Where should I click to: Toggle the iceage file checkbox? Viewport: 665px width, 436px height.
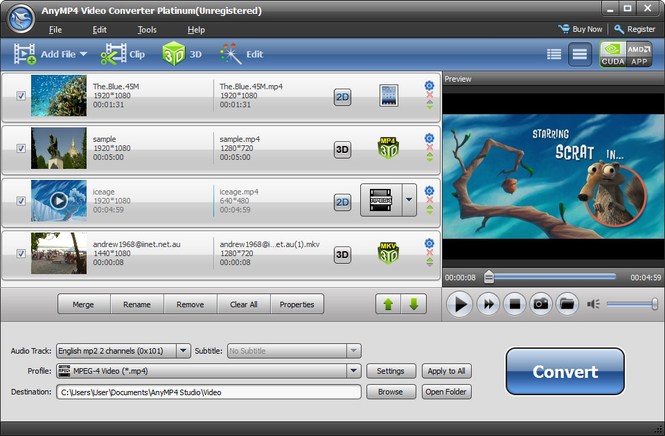[x=22, y=201]
